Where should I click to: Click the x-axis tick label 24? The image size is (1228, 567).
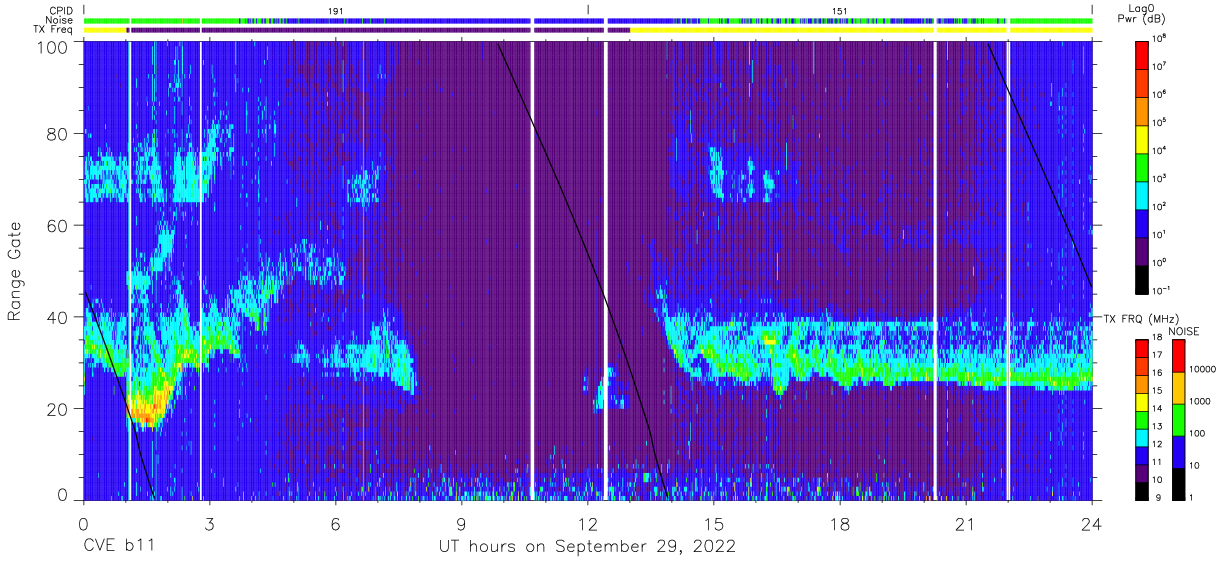coord(1092,525)
